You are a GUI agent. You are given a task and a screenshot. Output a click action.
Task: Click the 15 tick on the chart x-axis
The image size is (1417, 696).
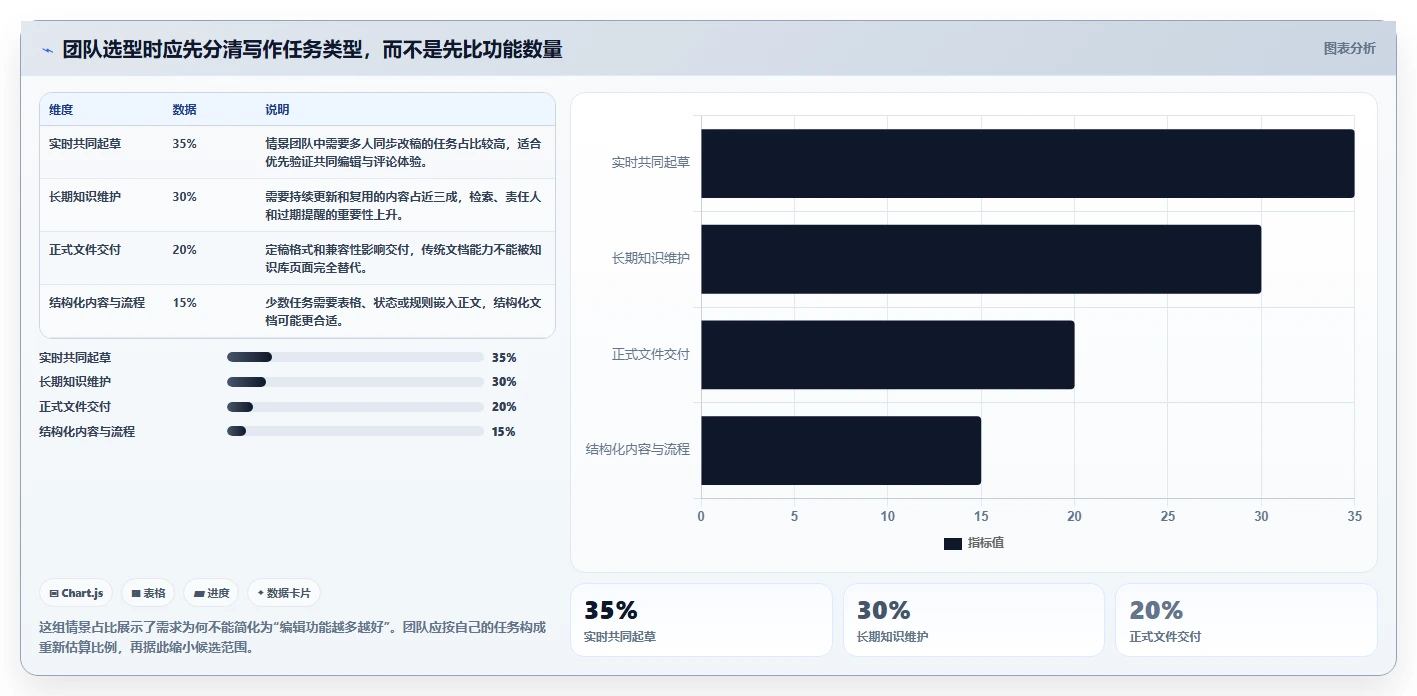(x=981, y=517)
